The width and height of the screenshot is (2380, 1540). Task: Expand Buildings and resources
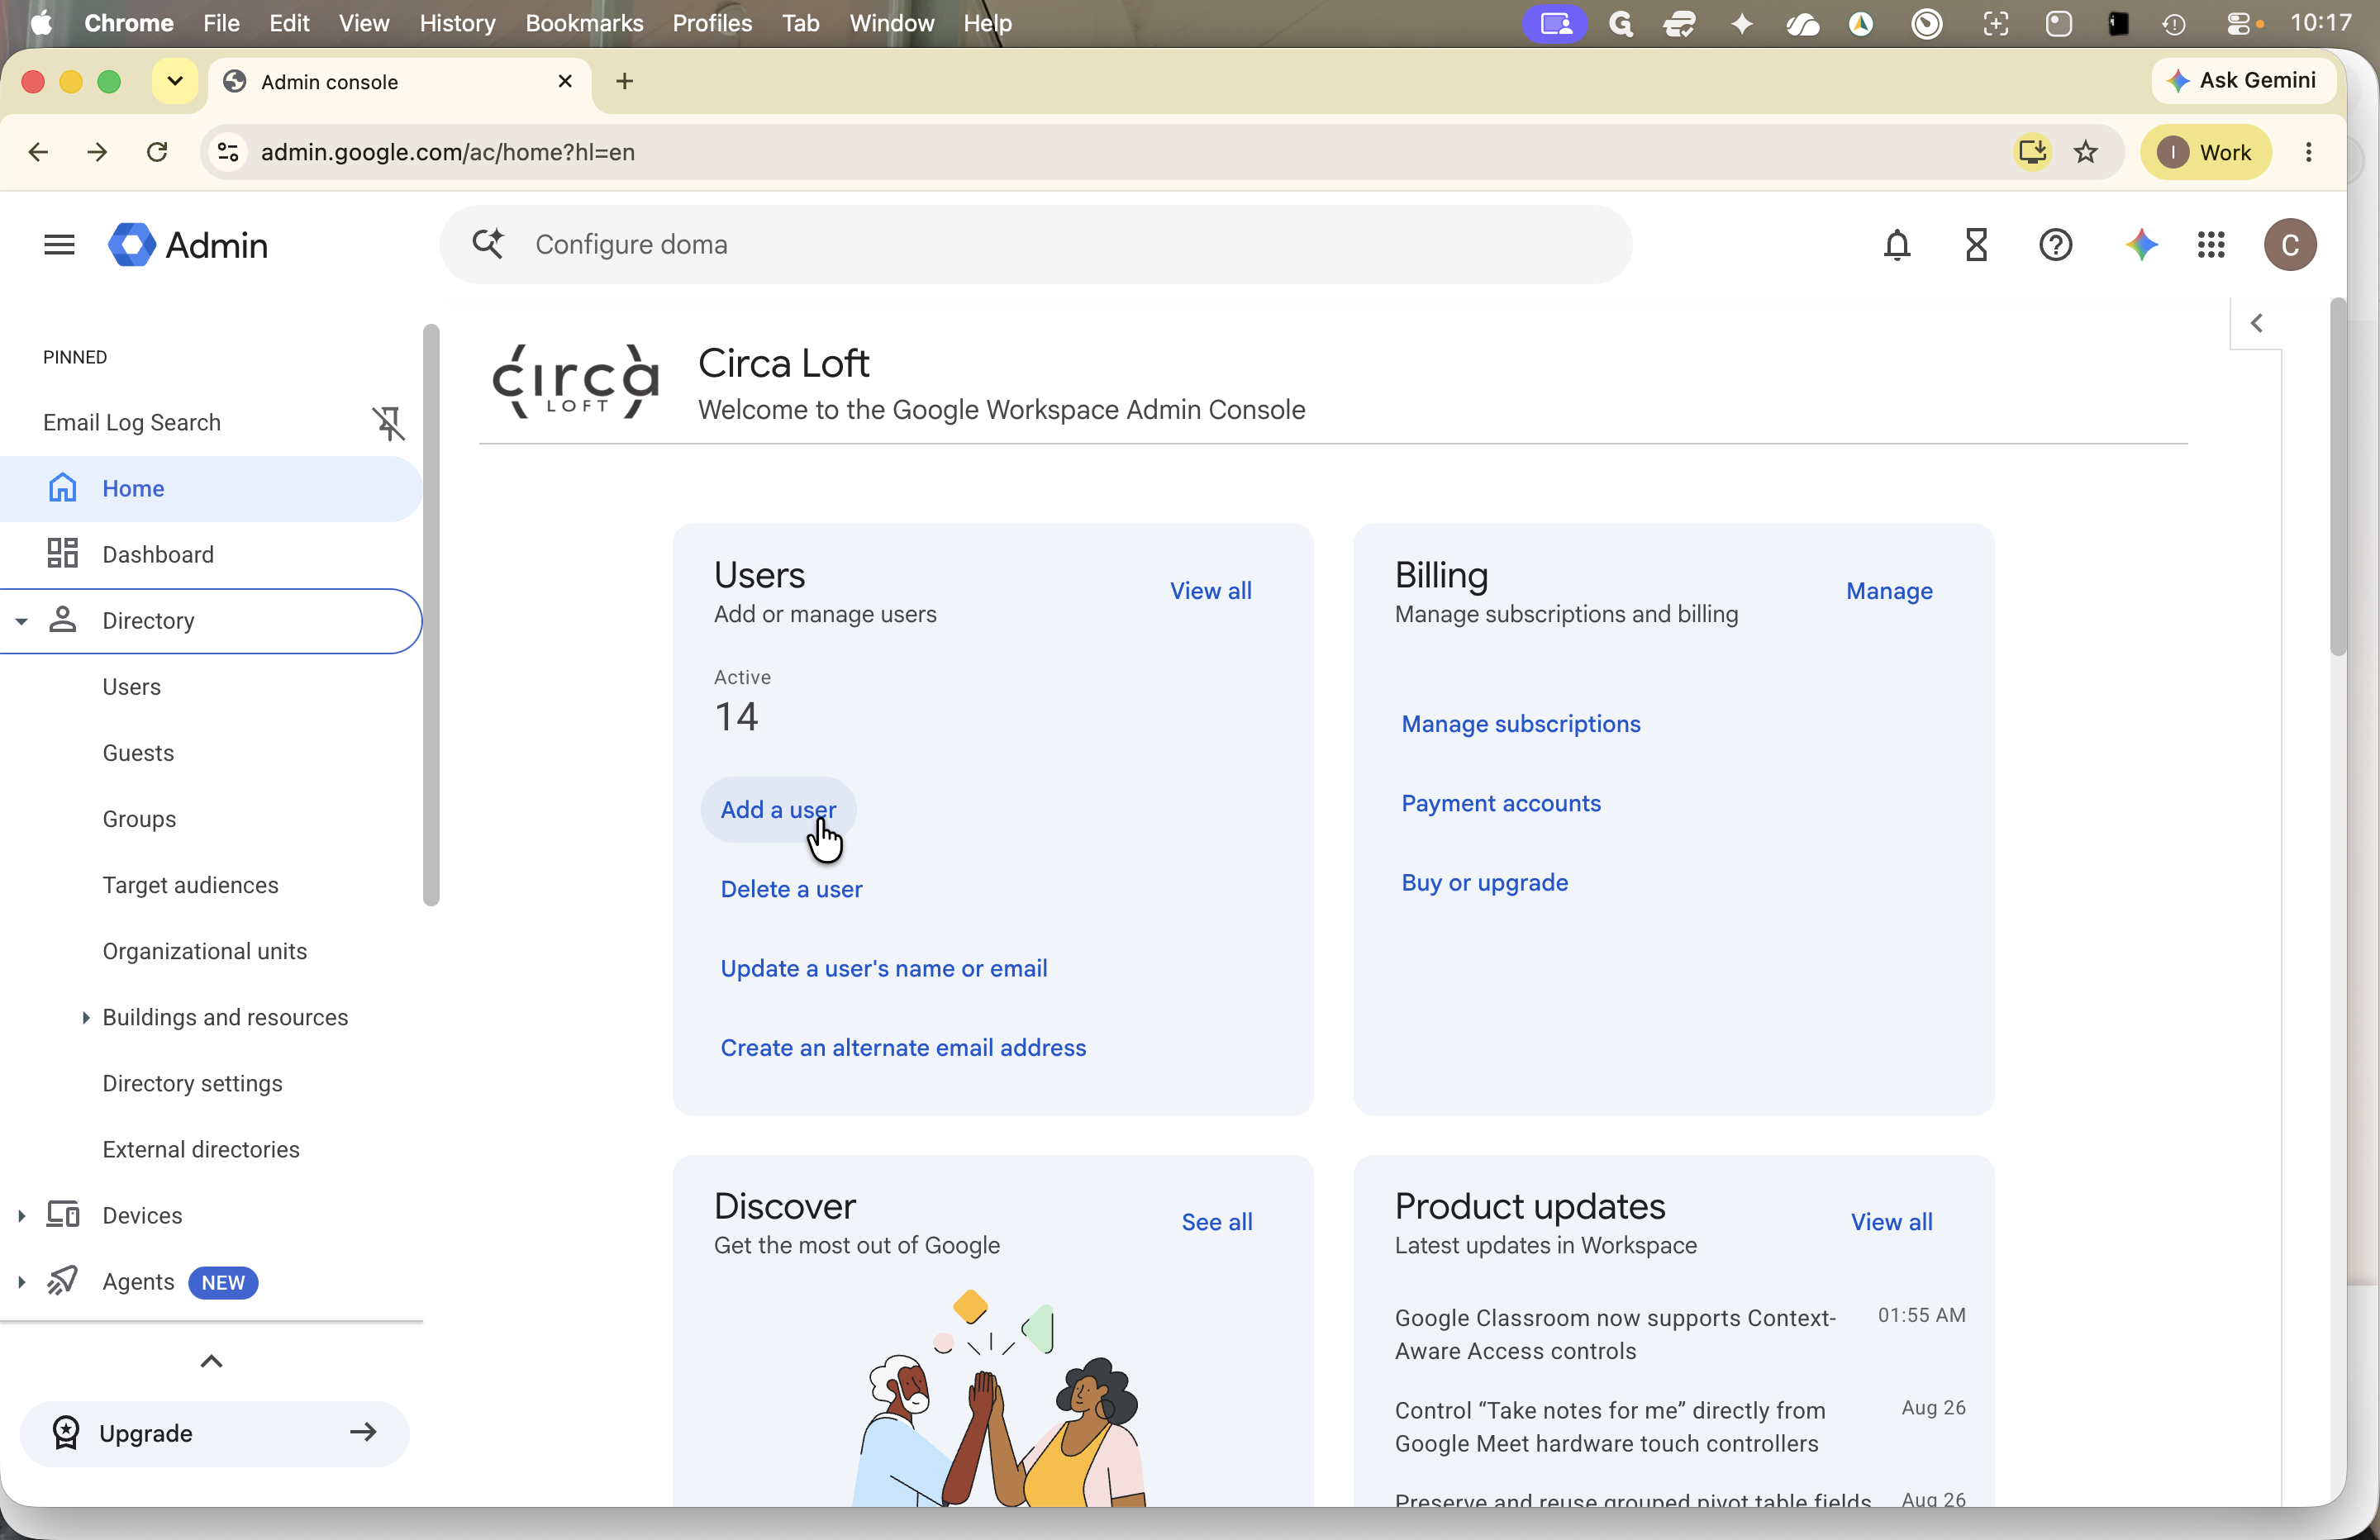tap(85, 1018)
